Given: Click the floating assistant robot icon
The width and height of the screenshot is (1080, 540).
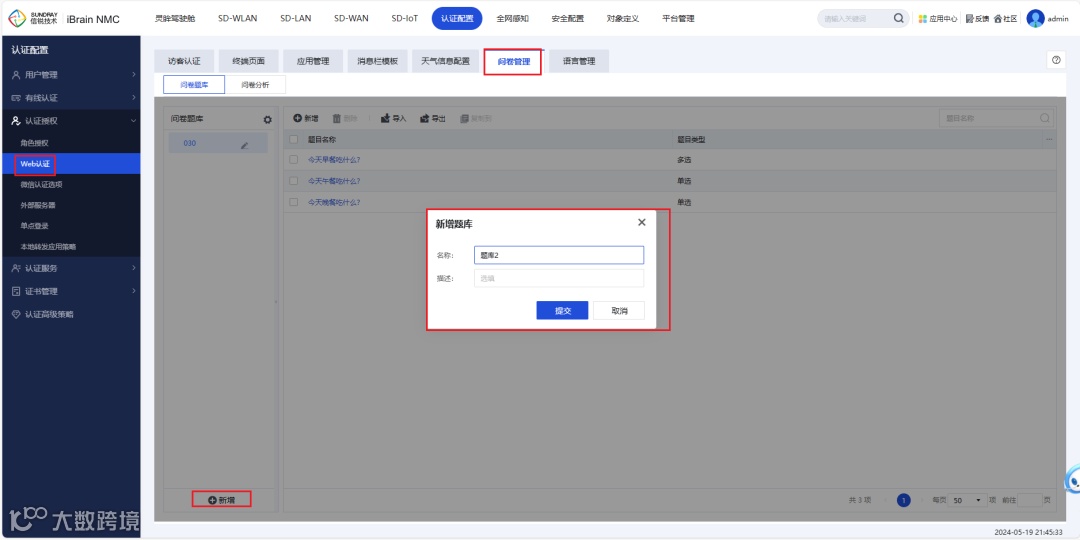Looking at the screenshot, I should pos(1073,480).
